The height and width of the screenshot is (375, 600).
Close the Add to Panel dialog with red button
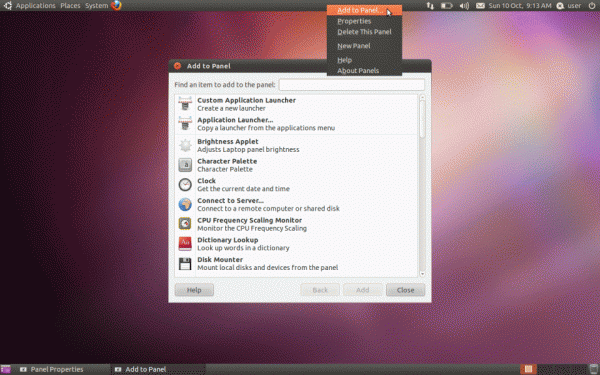tap(178, 66)
